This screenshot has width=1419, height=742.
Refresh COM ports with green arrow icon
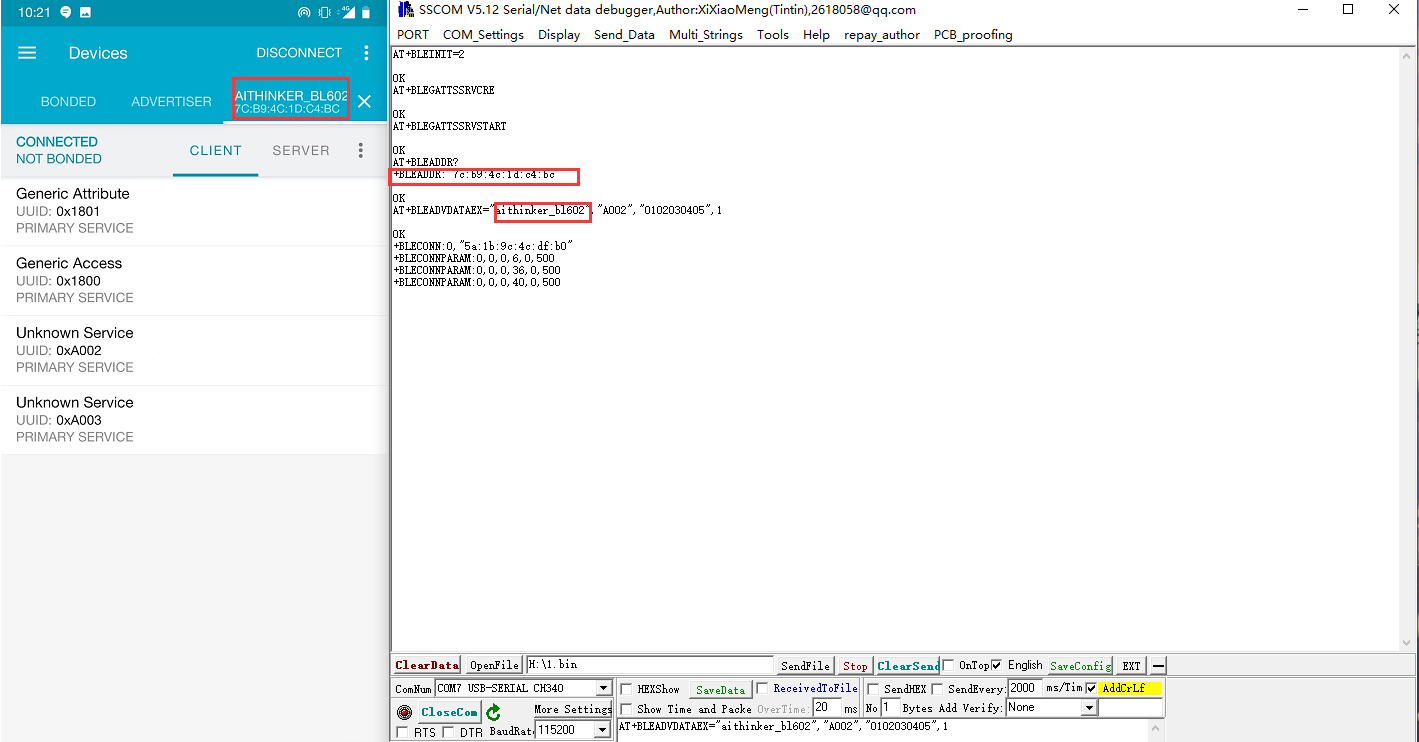click(x=493, y=712)
